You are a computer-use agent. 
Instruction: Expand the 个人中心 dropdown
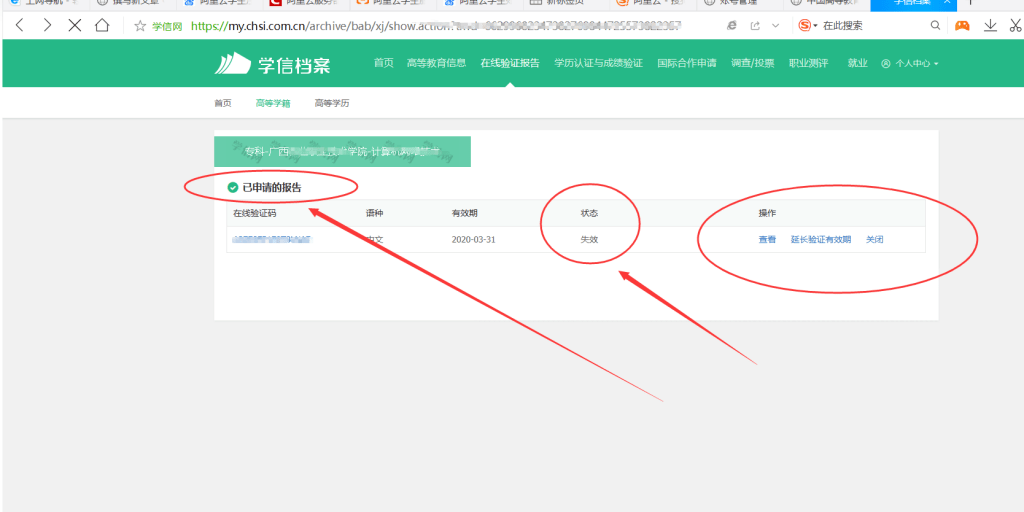[x=910, y=64]
